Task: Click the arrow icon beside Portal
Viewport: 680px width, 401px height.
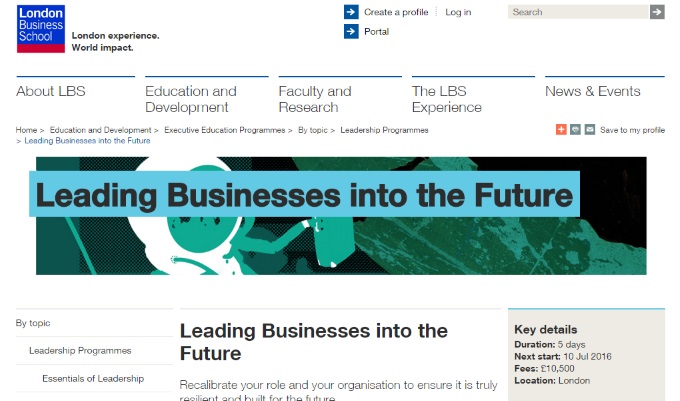Action: (351, 31)
